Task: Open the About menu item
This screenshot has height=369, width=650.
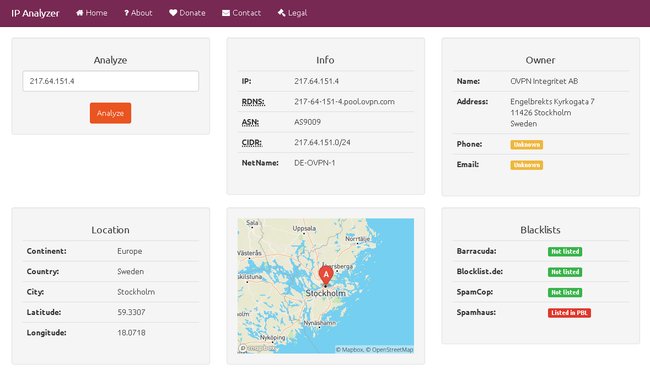Action: (x=138, y=13)
